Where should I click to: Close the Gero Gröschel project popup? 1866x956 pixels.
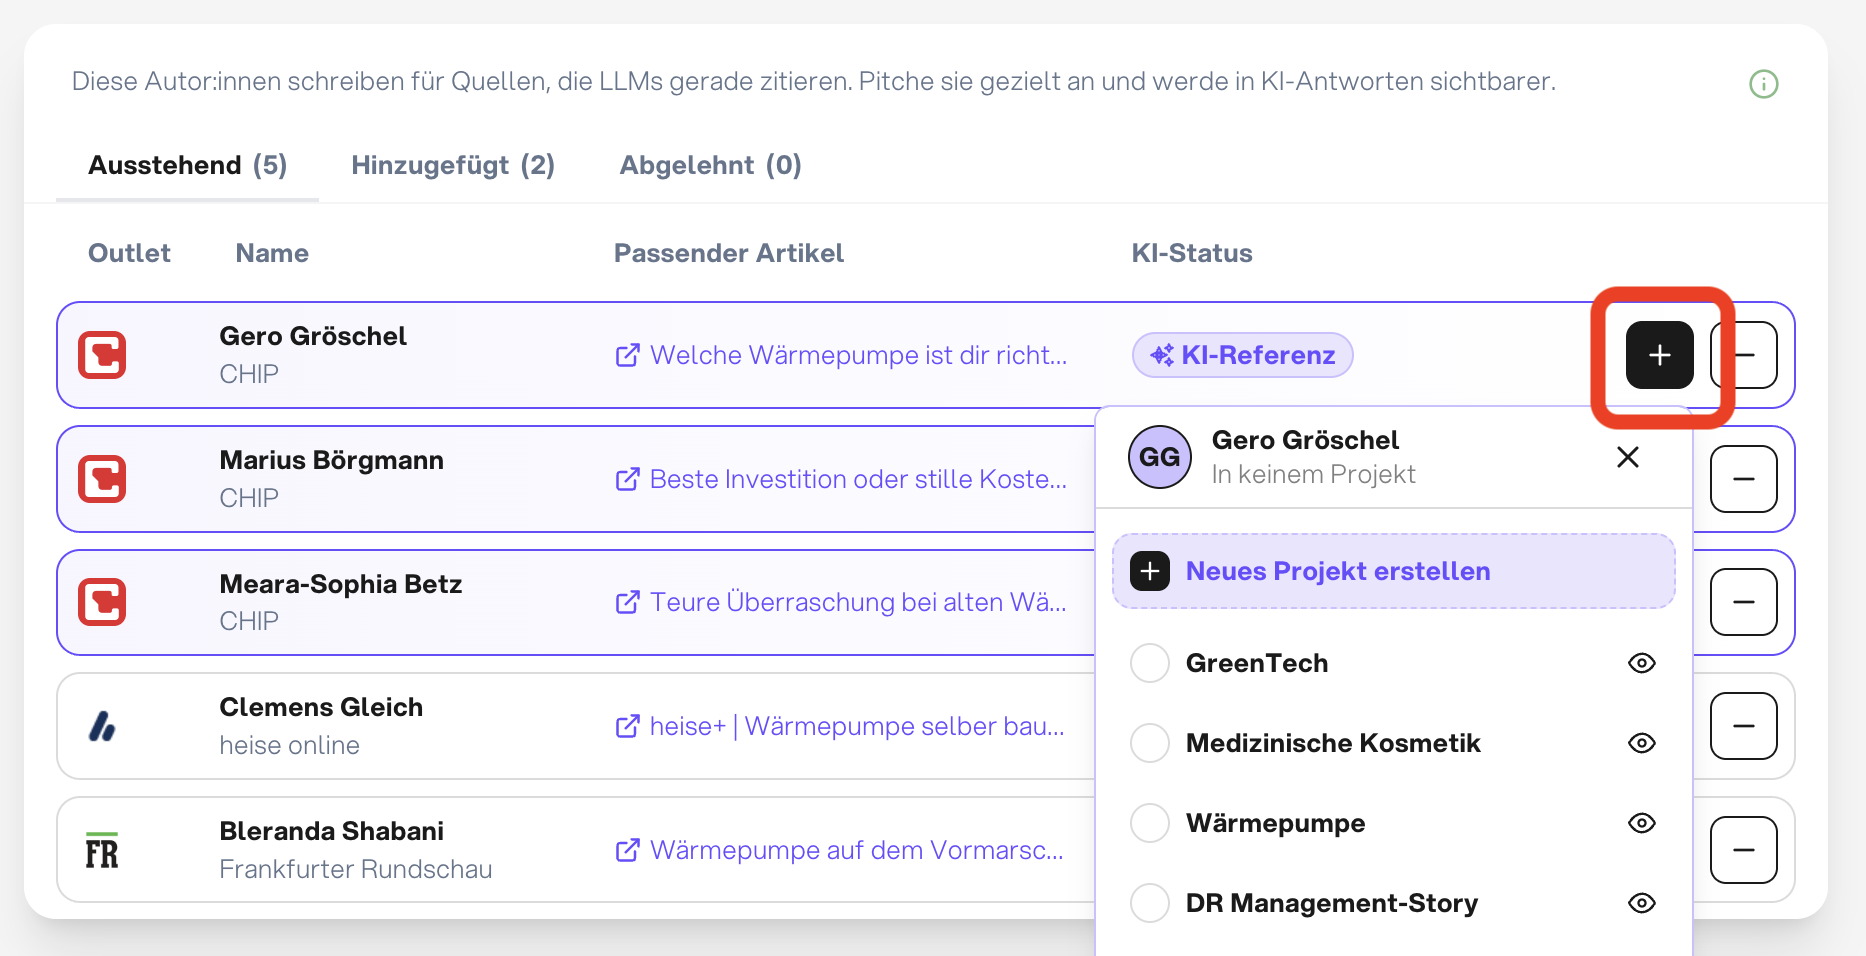[x=1627, y=457]
